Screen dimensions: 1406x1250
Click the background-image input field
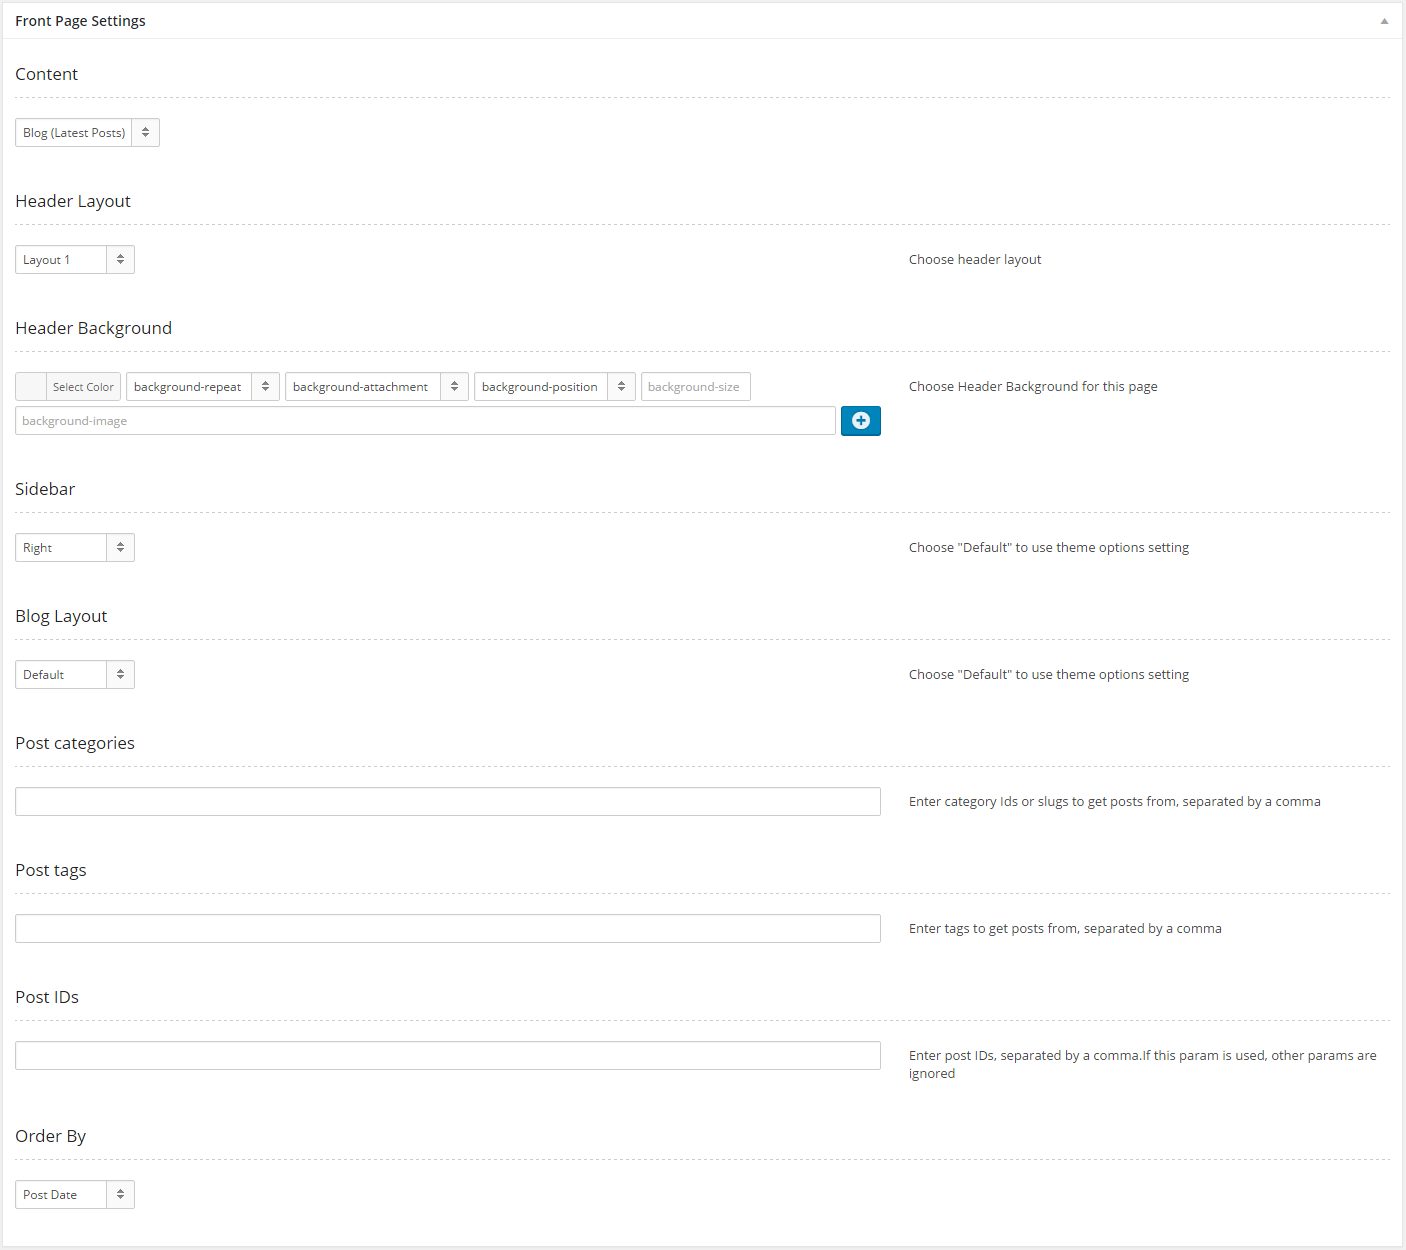point(425,421)
